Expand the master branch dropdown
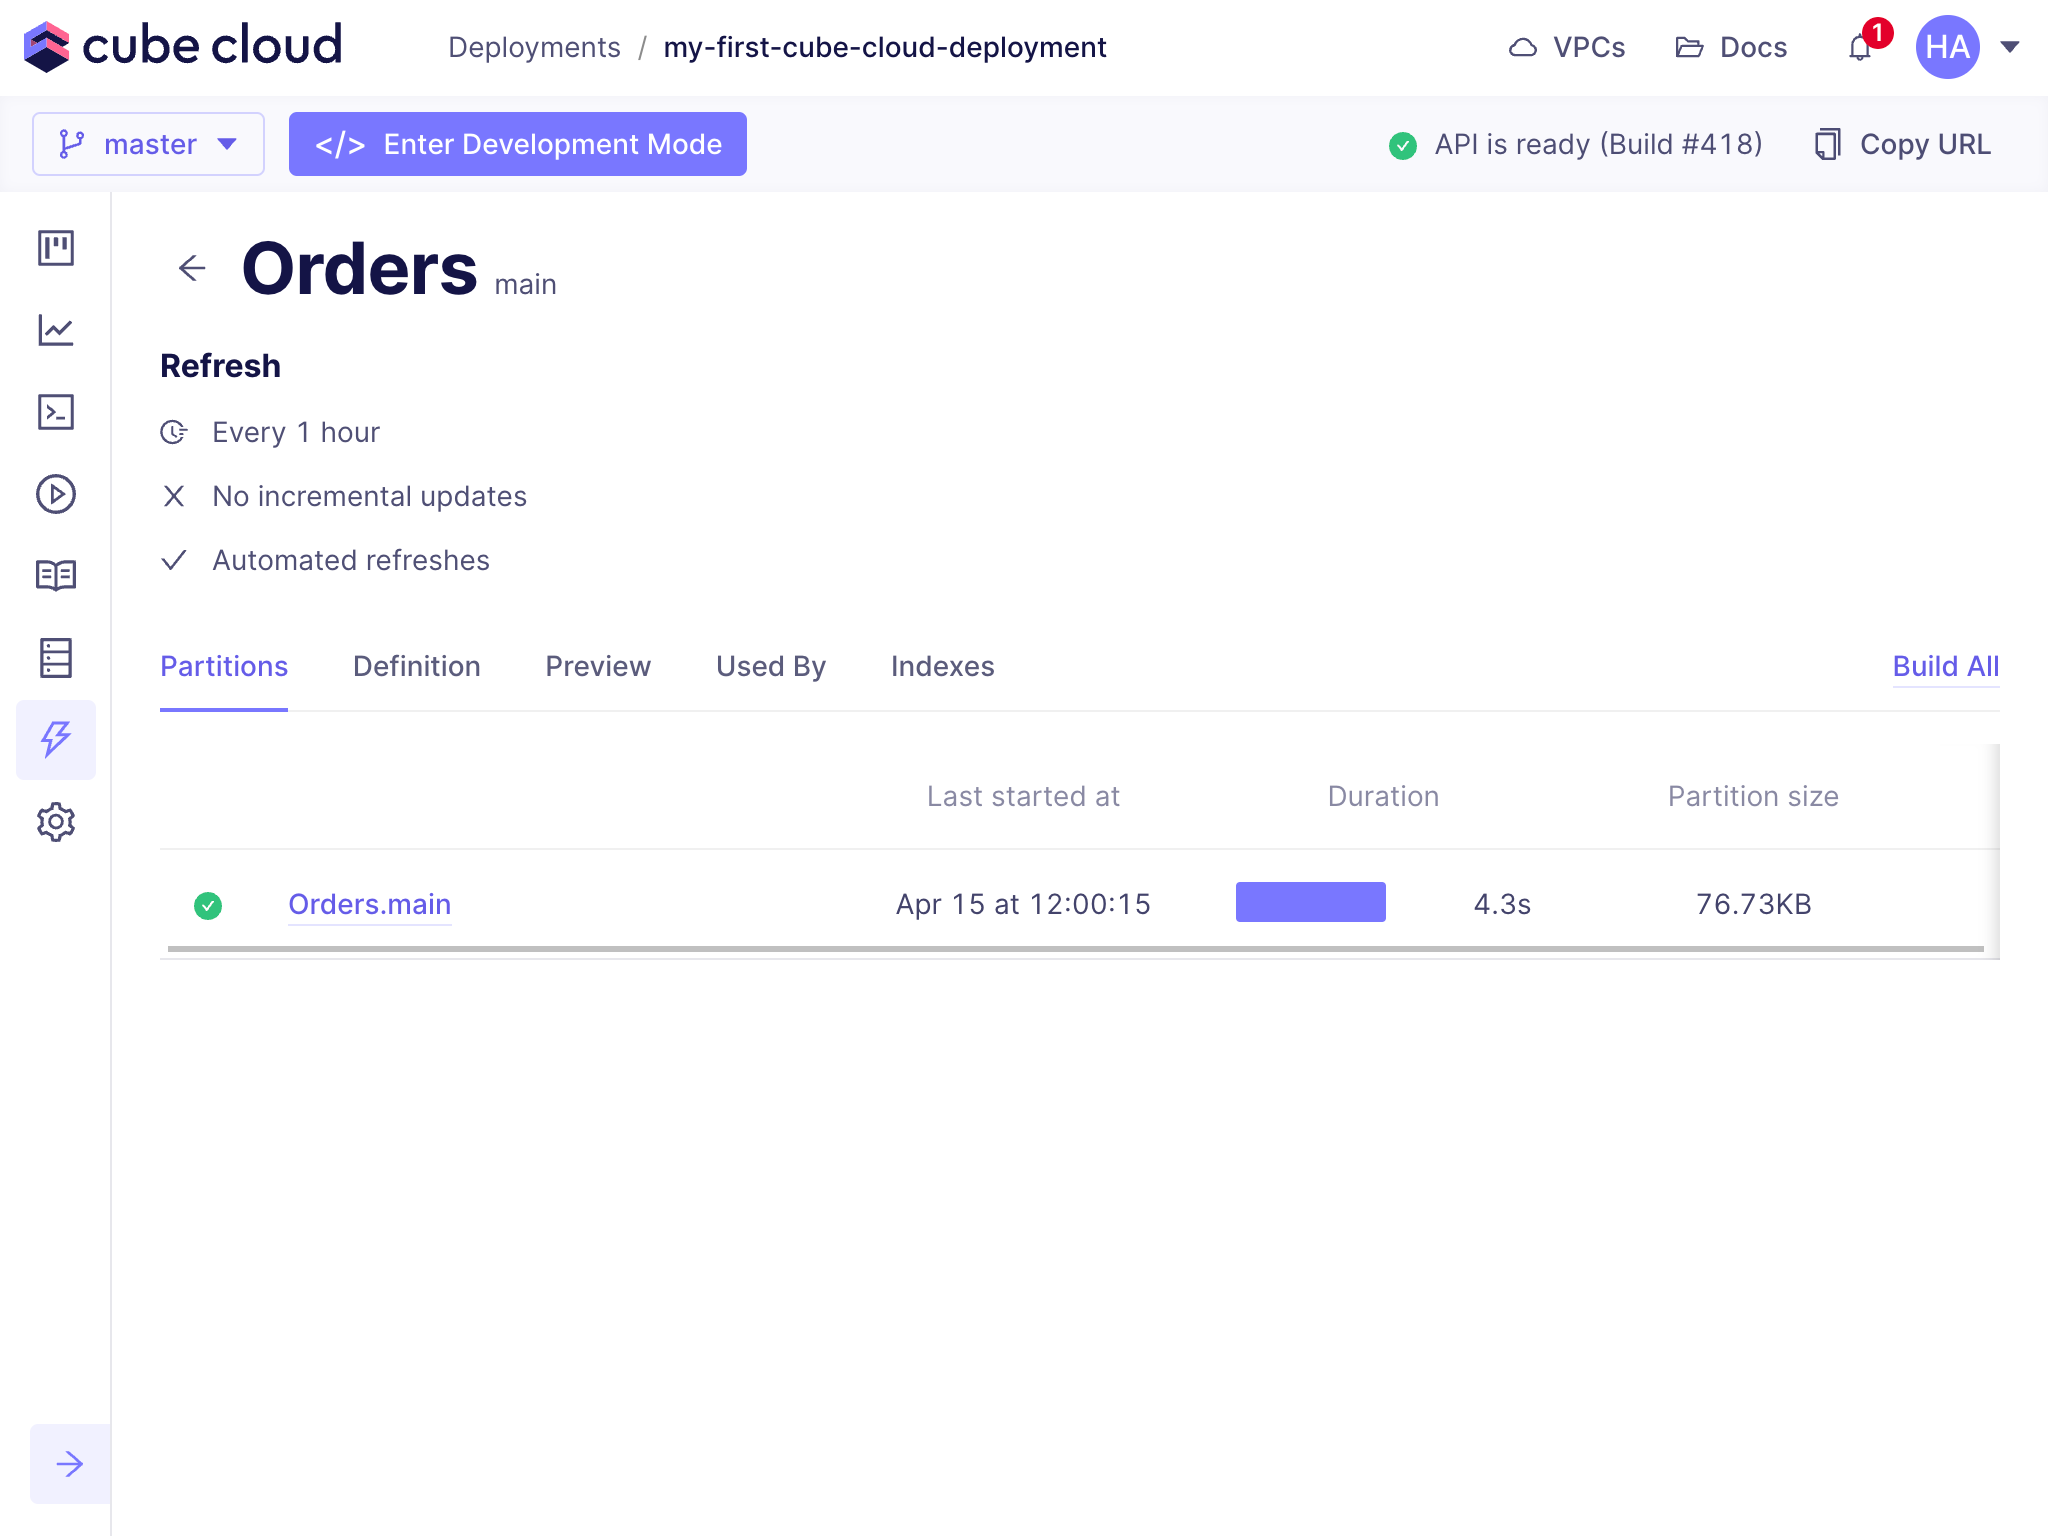Viewport: 2048px width, 1536px height. 148,144
